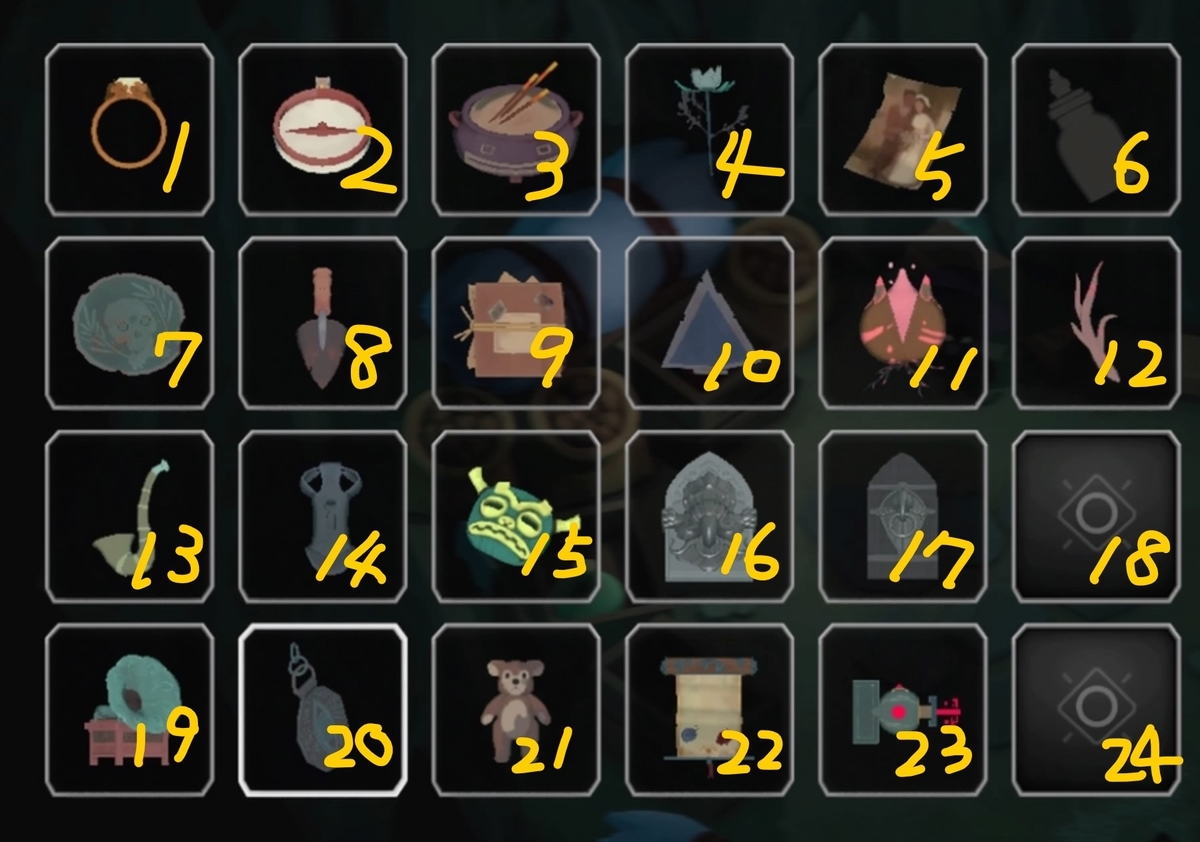
Task: Select the blue triangle prism in slot 10
Action: 710,323
